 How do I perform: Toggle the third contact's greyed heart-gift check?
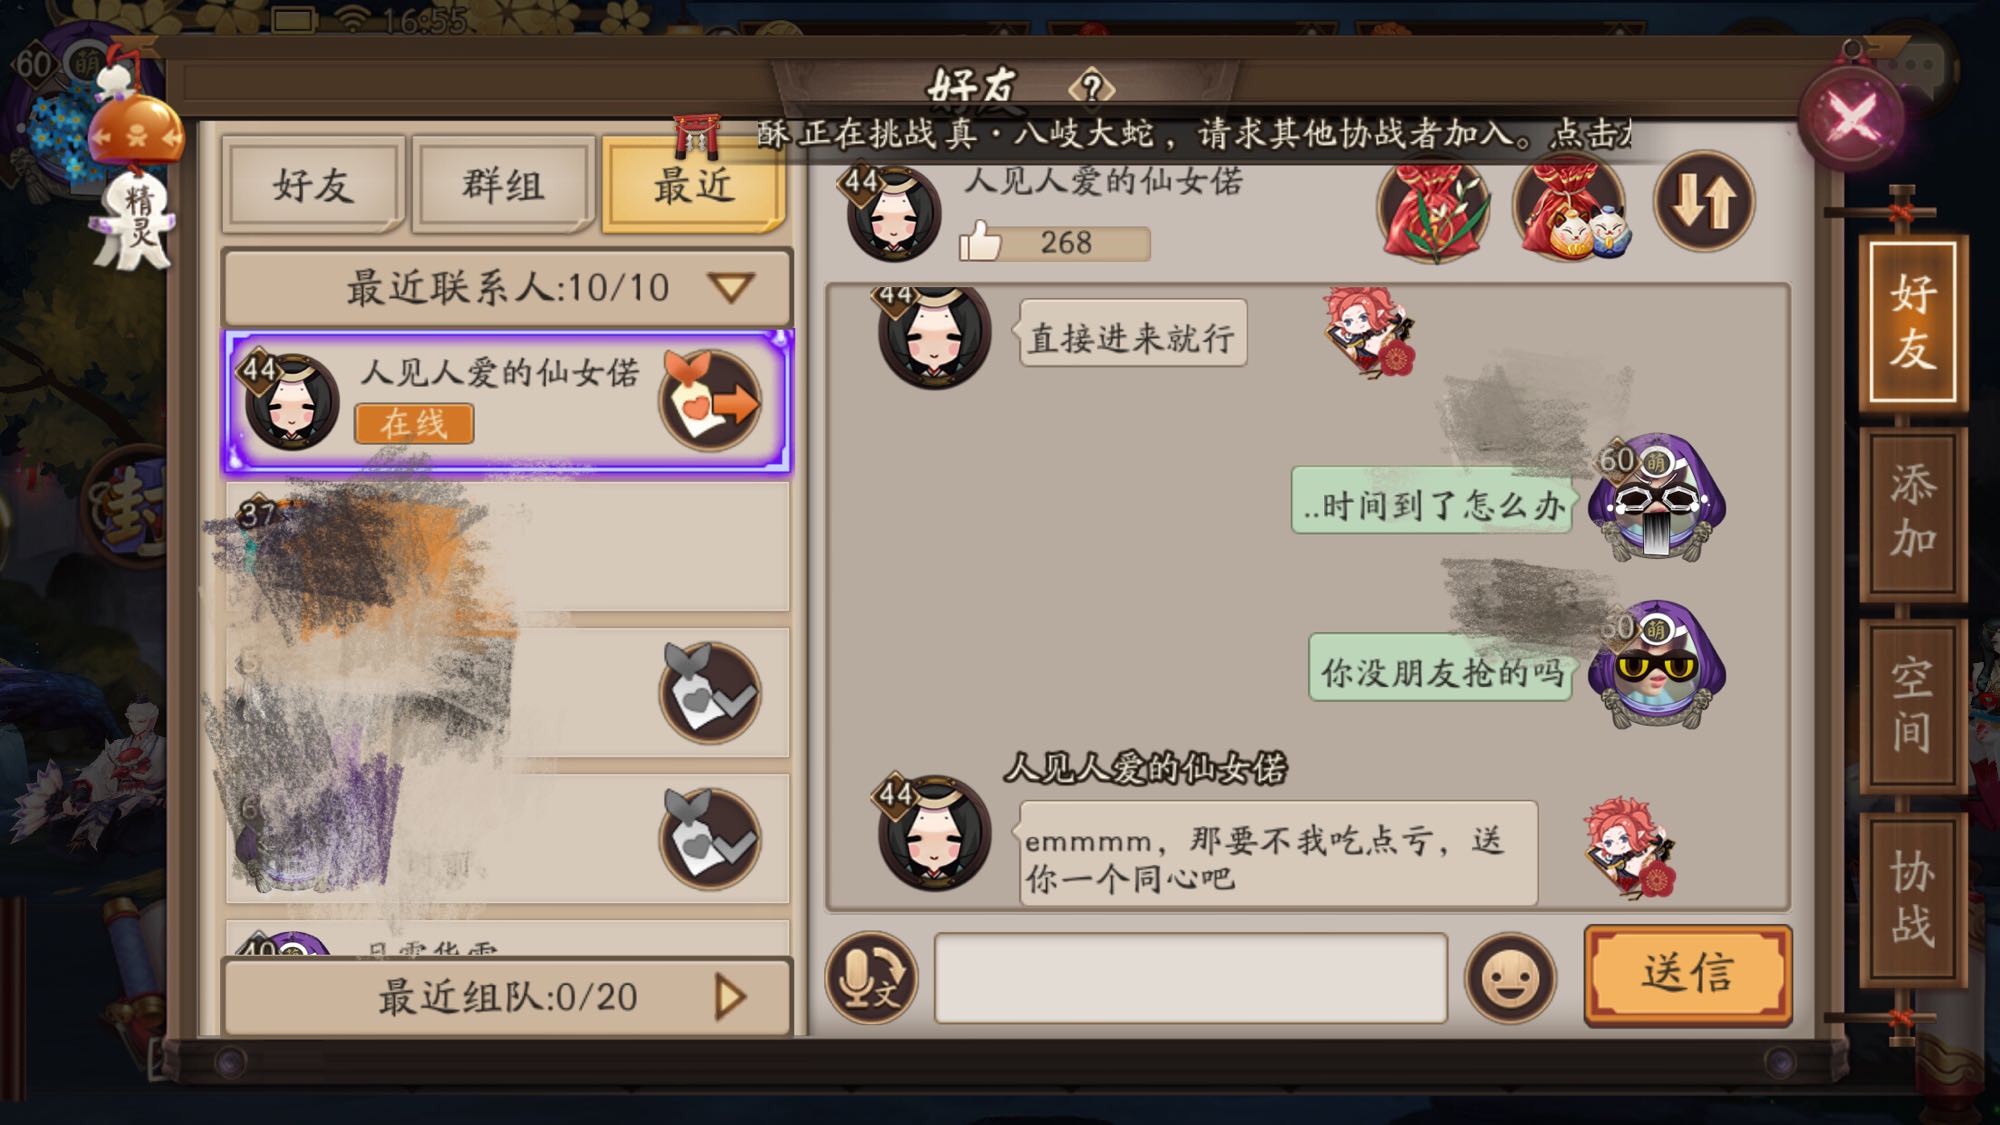click(710, 693)
